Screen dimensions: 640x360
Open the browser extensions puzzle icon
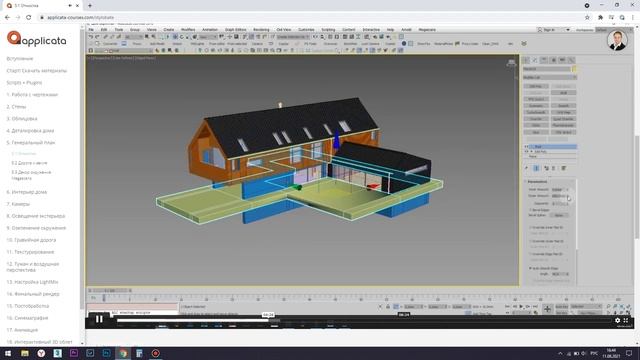click(x=600, y=18)
